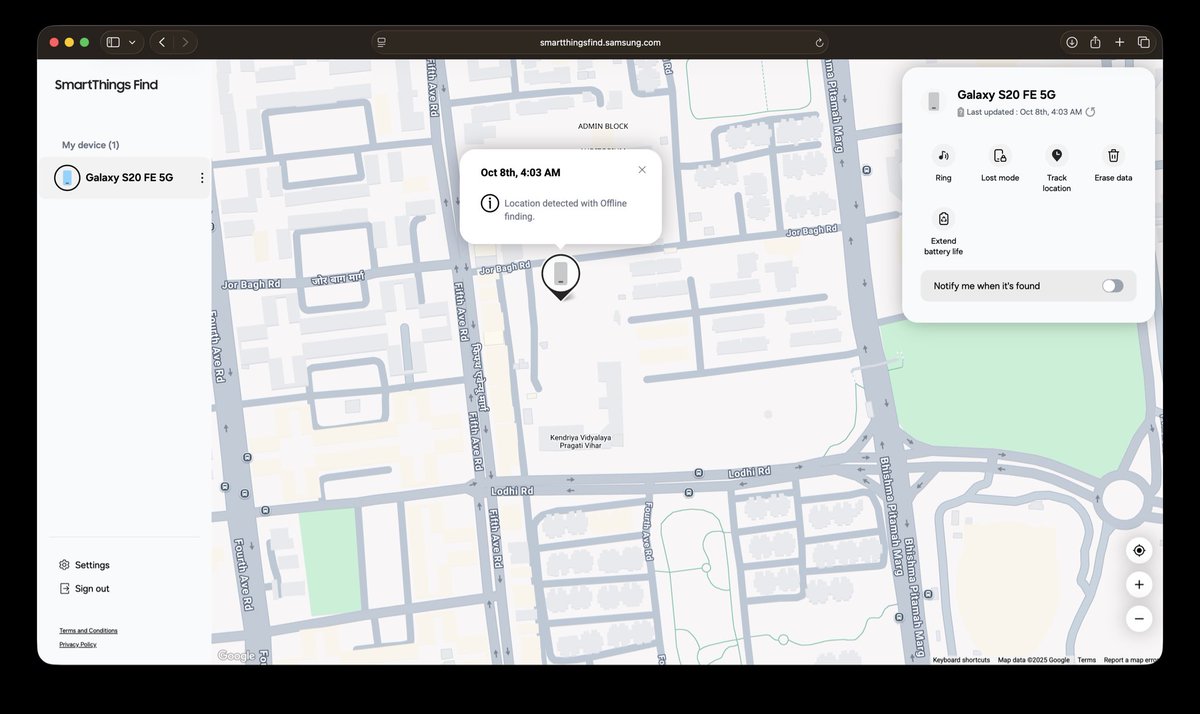The width and height of the screenshot is (1200, 714).
Task: Refresh the last updated location
Action: (1091, 112)
